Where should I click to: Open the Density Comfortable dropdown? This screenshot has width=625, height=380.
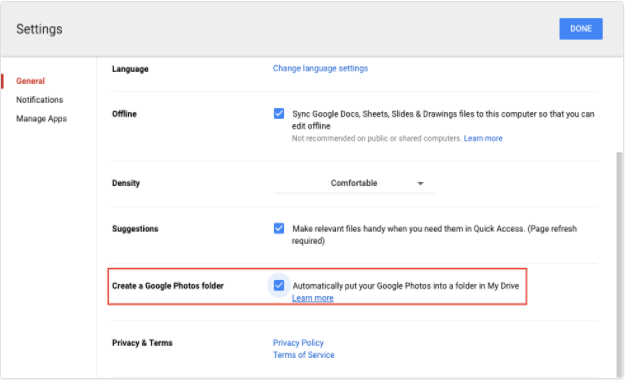point(354,183)
